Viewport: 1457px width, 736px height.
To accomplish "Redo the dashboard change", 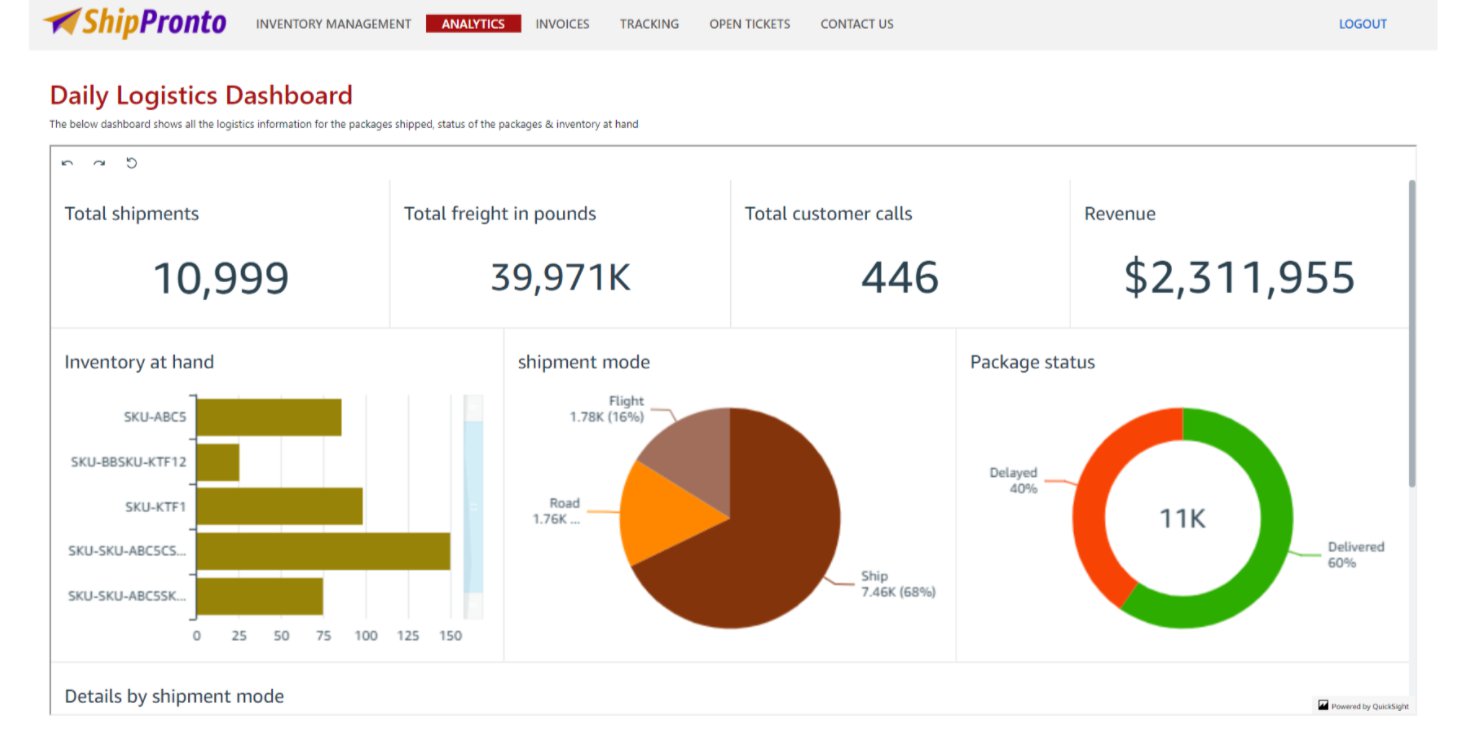I will pyautogui.click(x=99, y=163).
